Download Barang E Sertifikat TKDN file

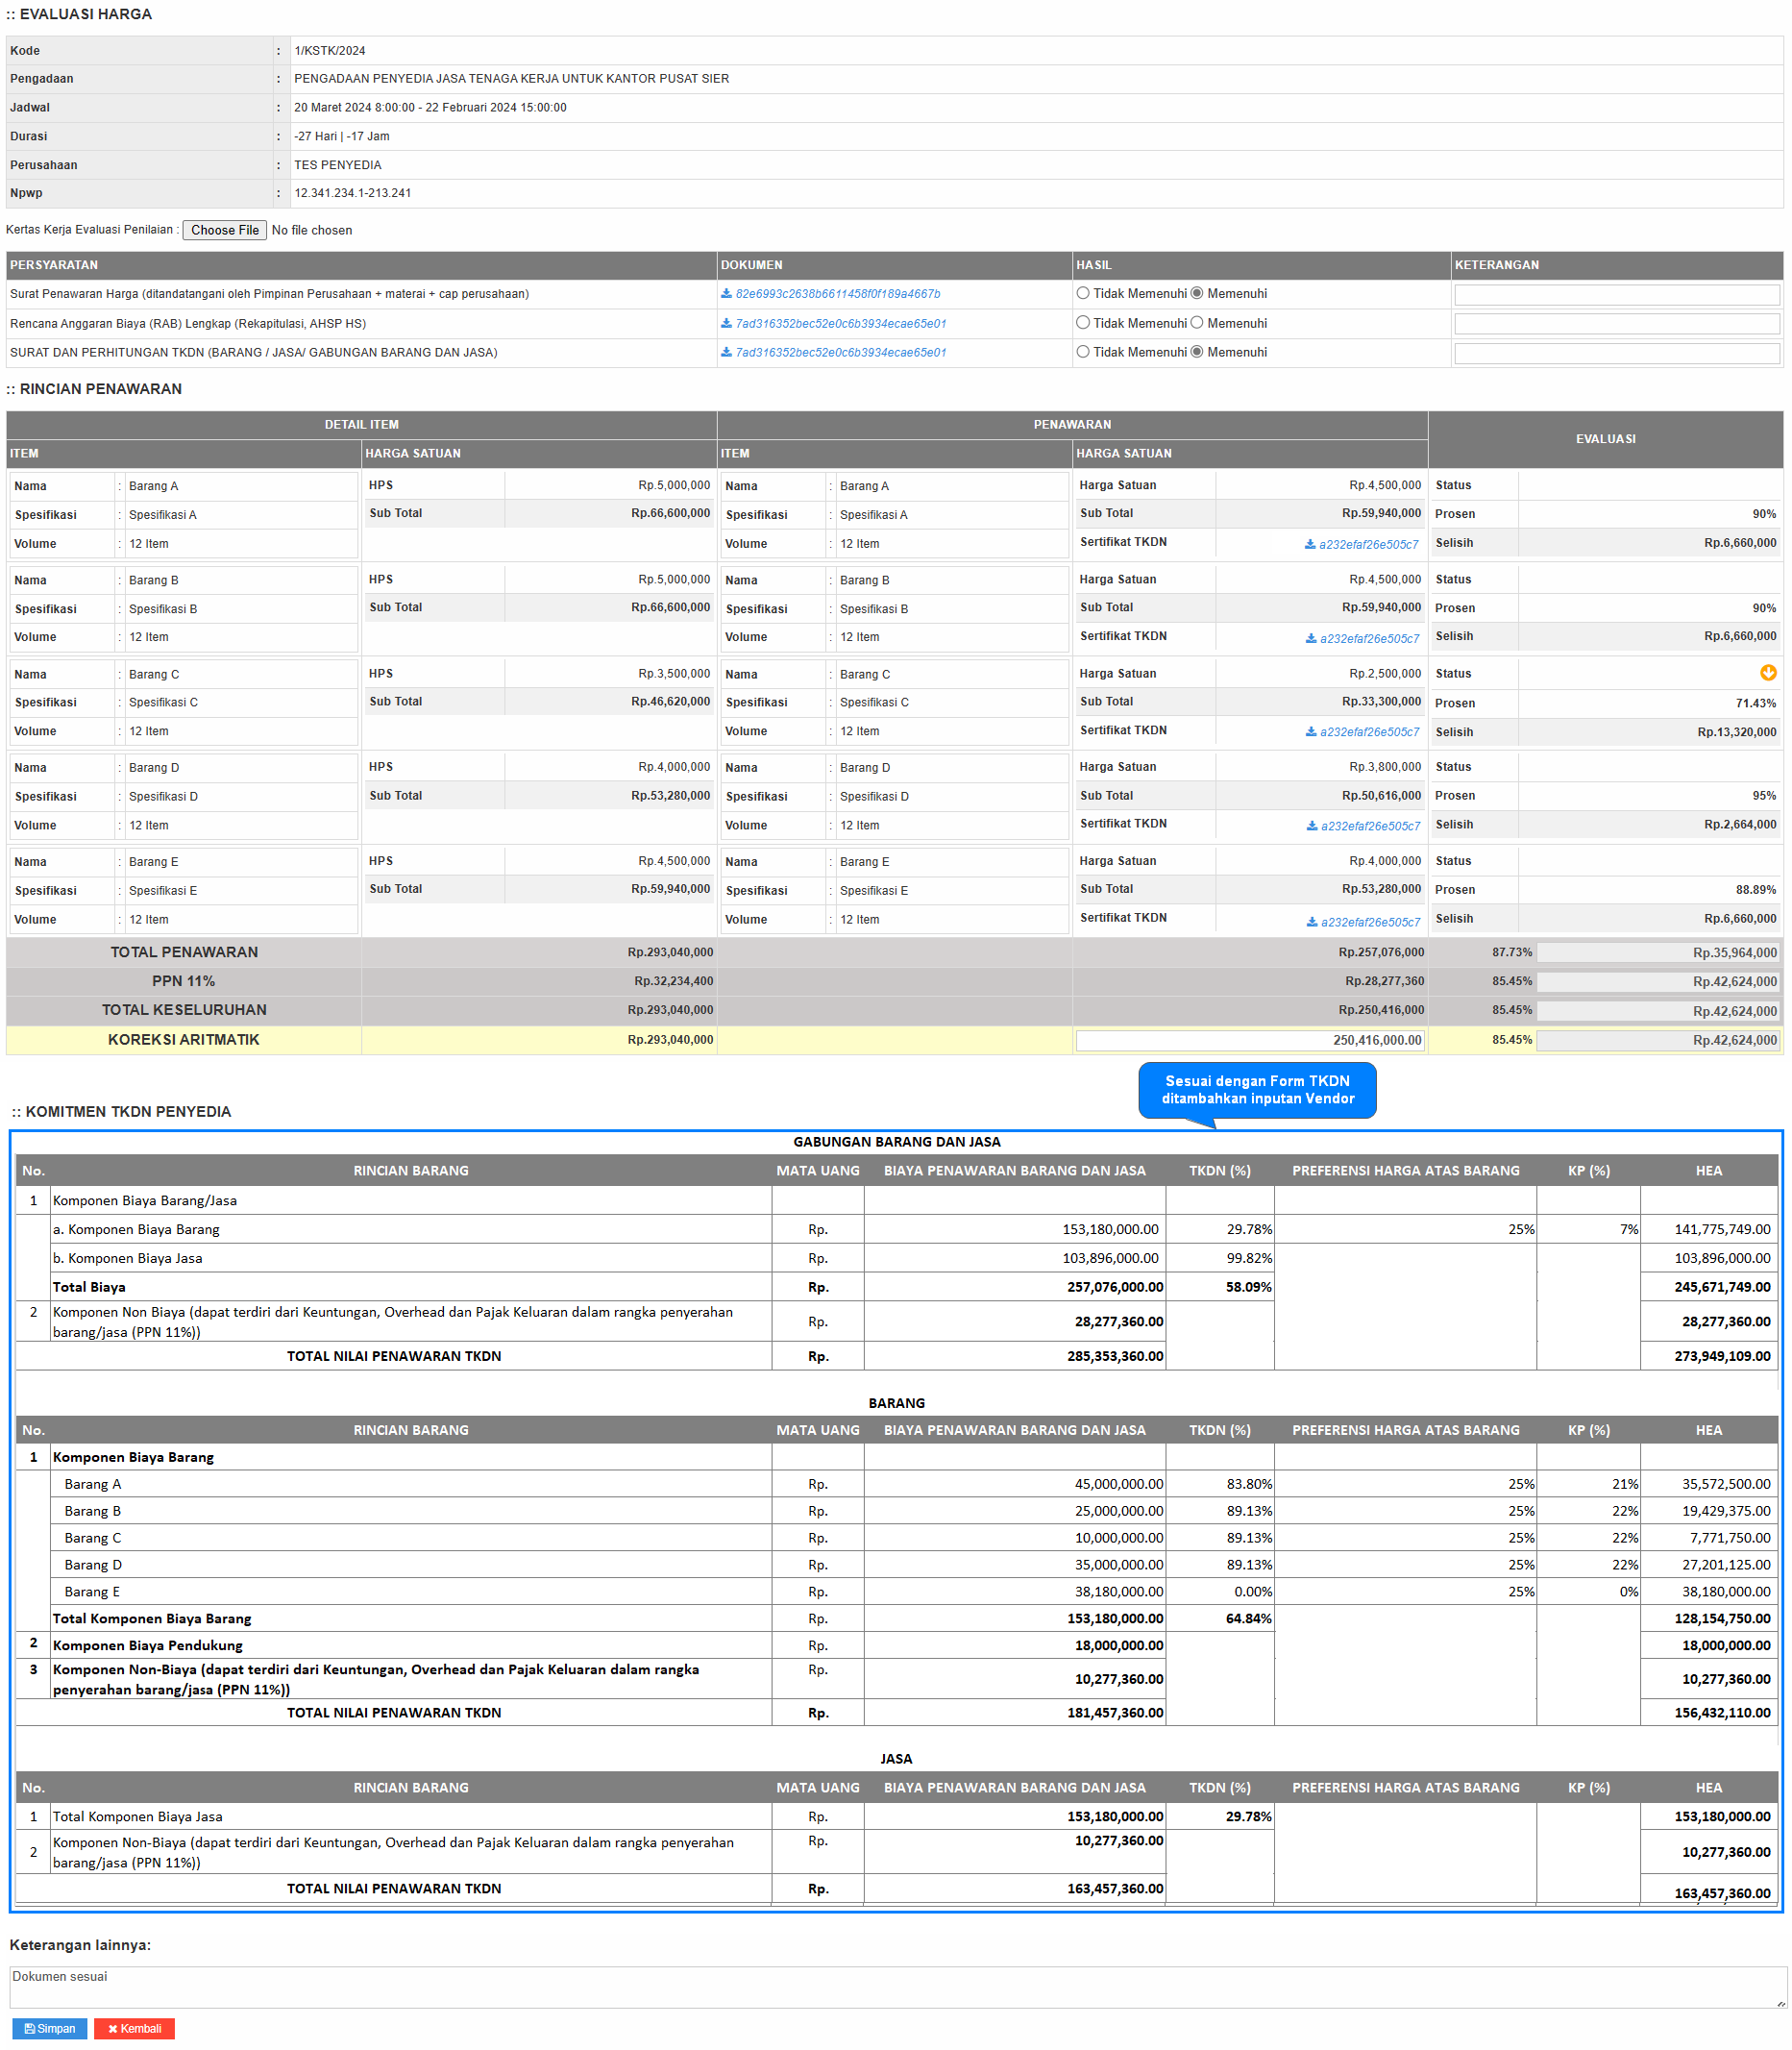1368,923
